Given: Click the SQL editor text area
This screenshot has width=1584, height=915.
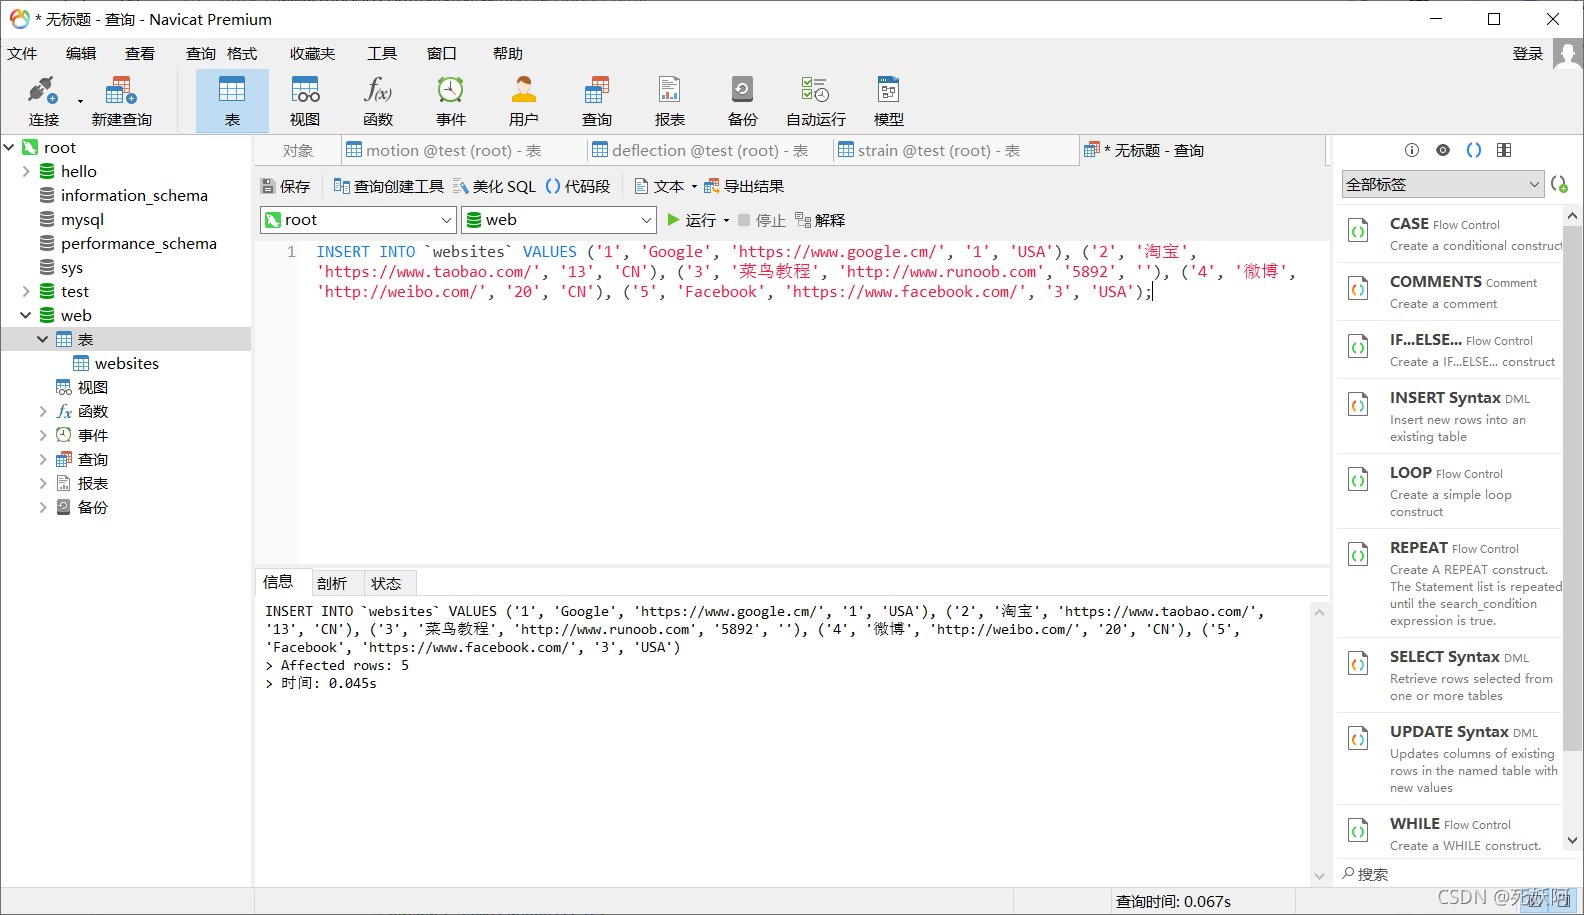Looking at the screenshot, I should [x=812, y=400].
